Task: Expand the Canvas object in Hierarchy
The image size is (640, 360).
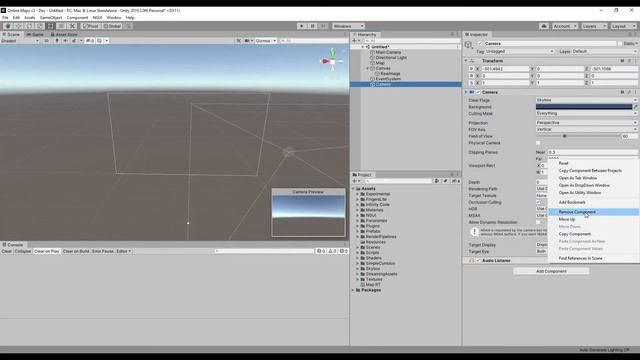Action: [x=367, y=69]
